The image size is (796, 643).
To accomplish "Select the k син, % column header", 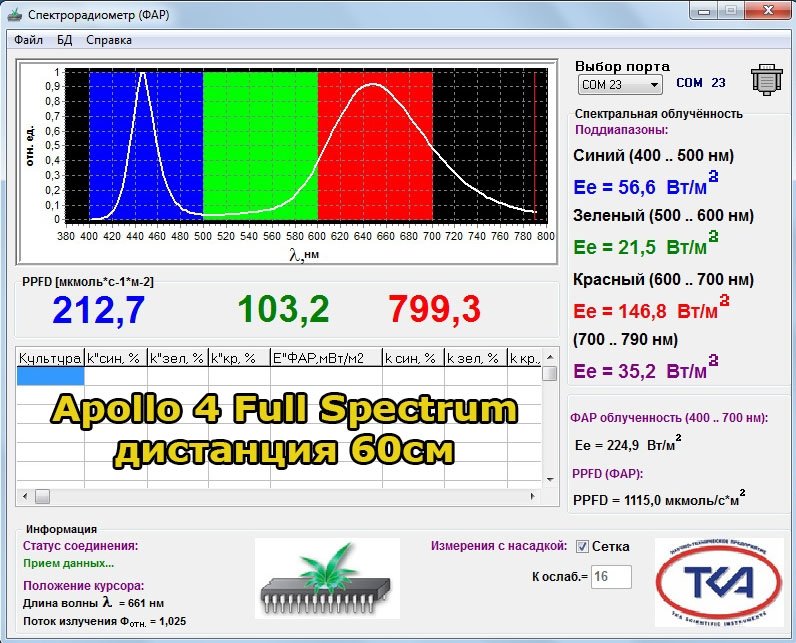I will click(413, 358).
